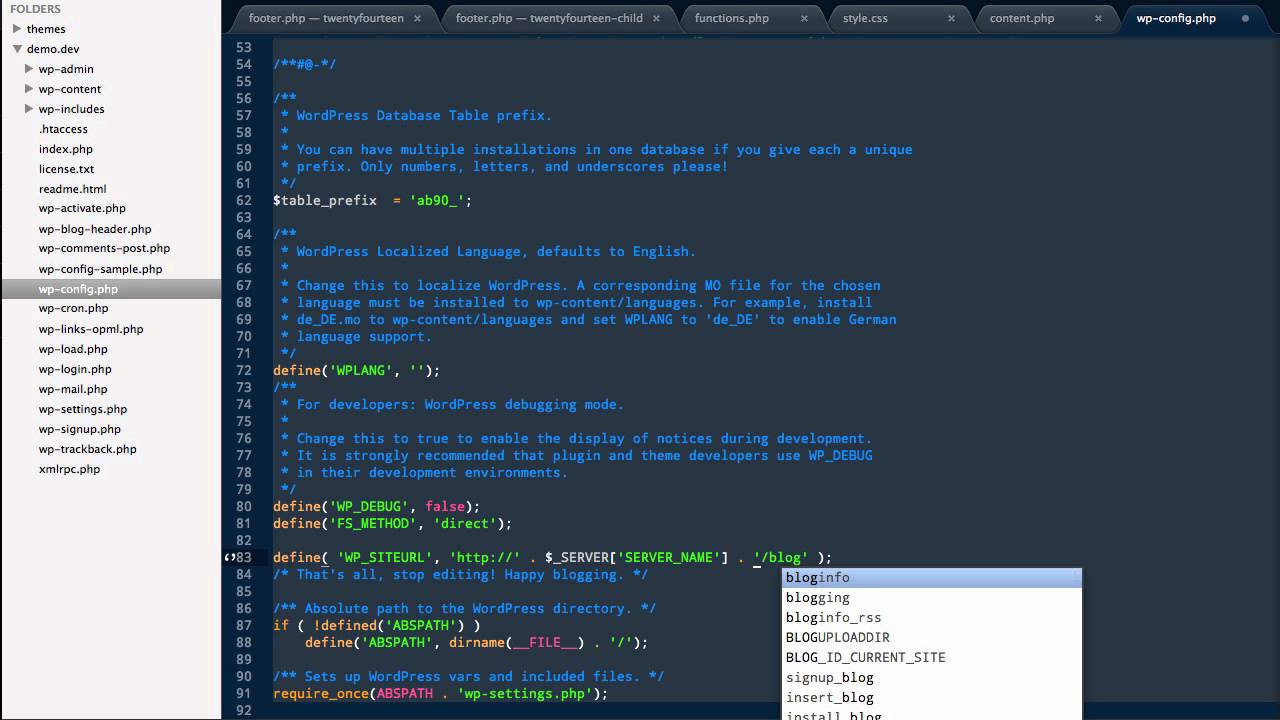Open wp-blog-header.php in sidebar
Screen dimensions: 1280x720
tap(95, 229)
